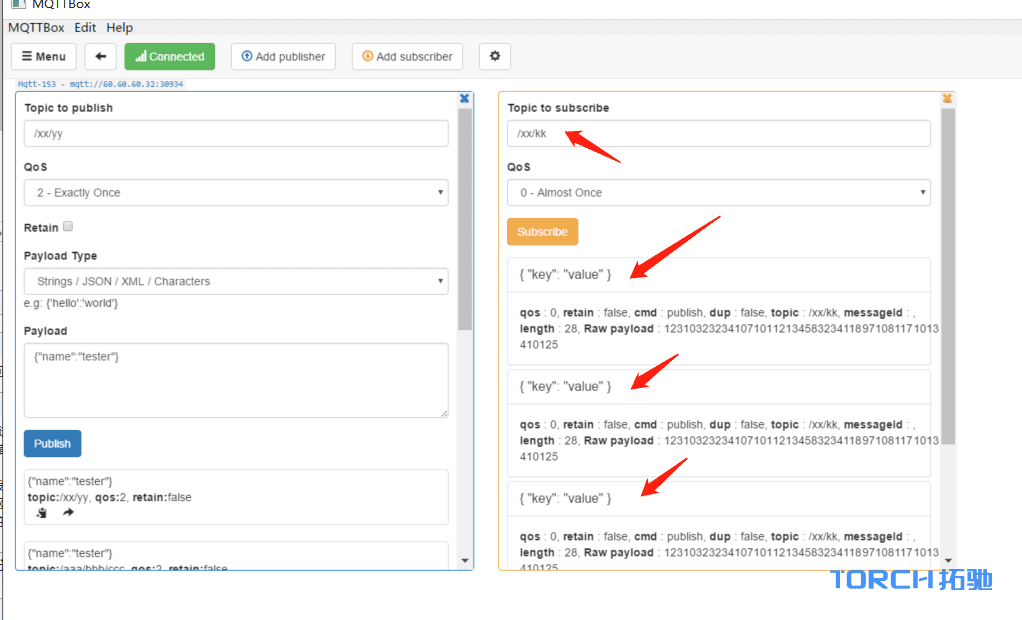The image size is (1022, 620).
Task: Click the hint text e.g: {'hello':'world'}
Action: click(x=71, y=303)
